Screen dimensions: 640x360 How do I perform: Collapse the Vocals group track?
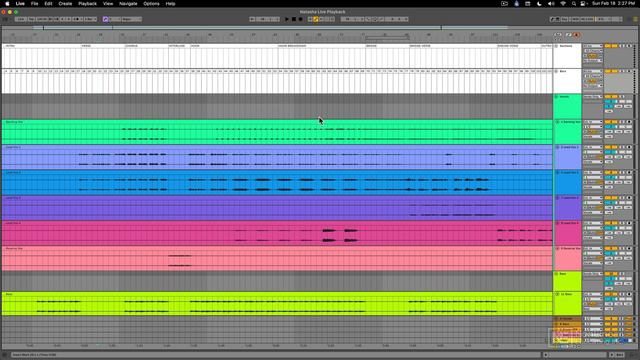click(556, 97)
